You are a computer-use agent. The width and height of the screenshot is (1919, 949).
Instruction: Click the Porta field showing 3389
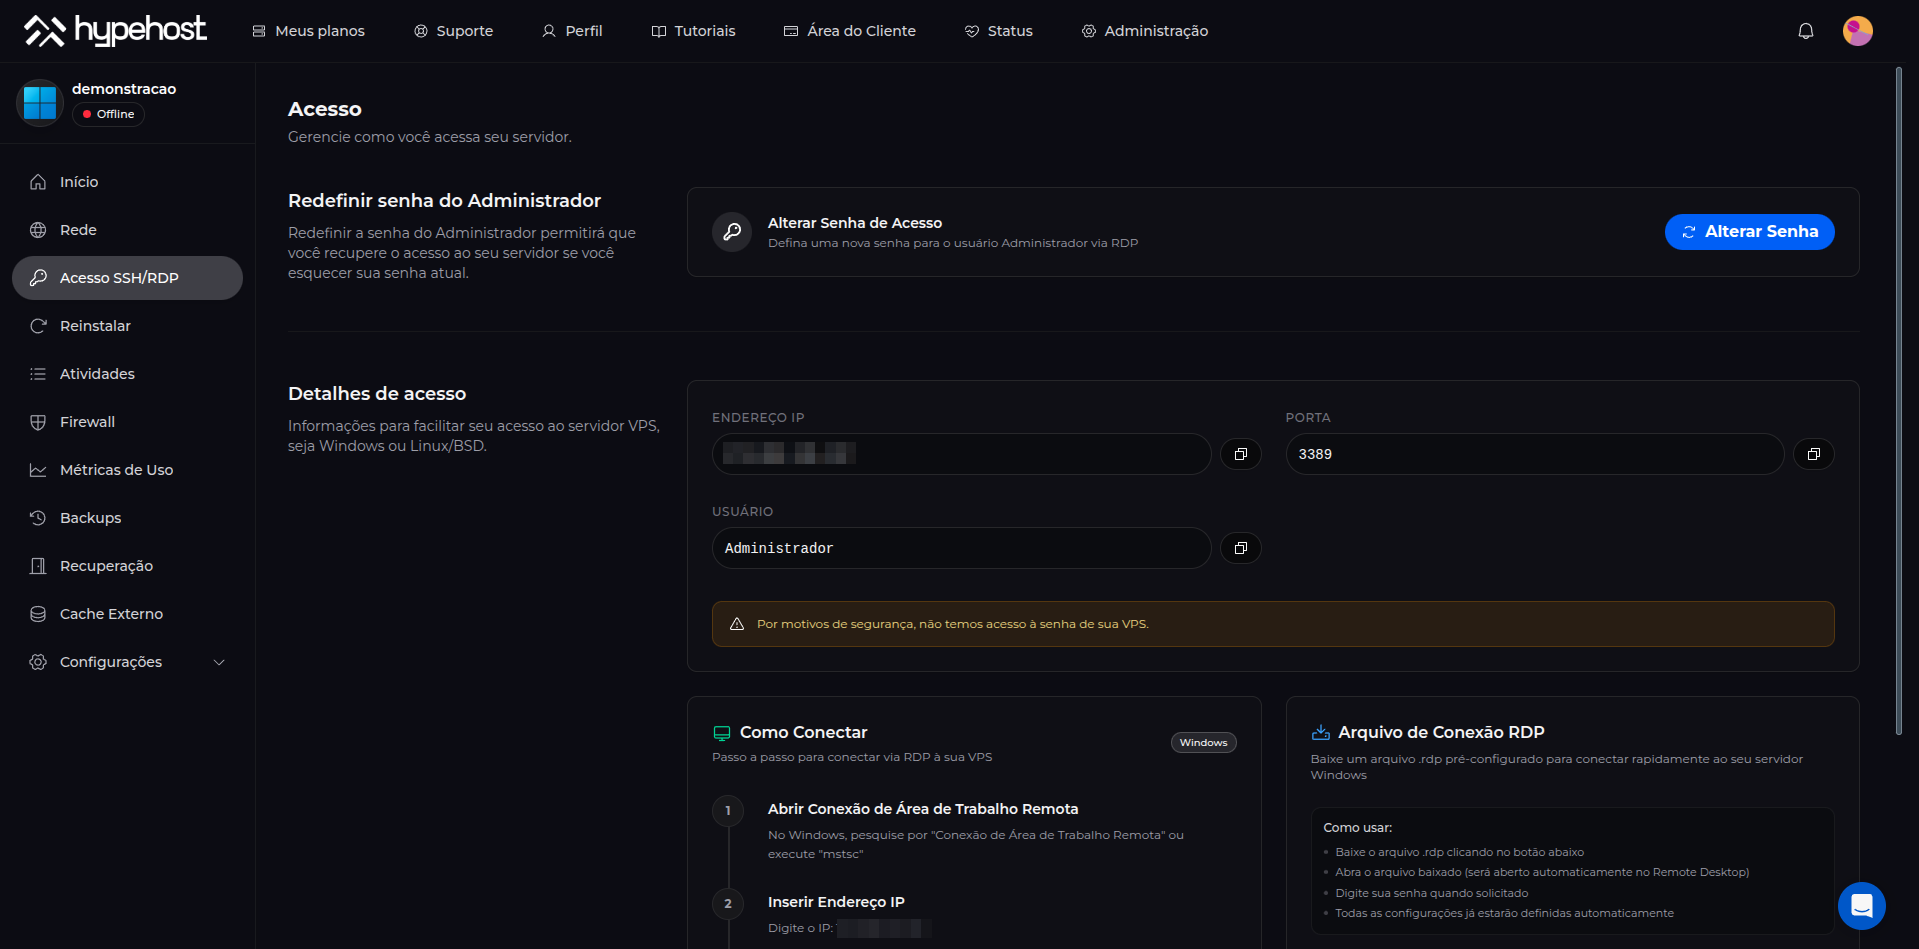(1535, 454)
